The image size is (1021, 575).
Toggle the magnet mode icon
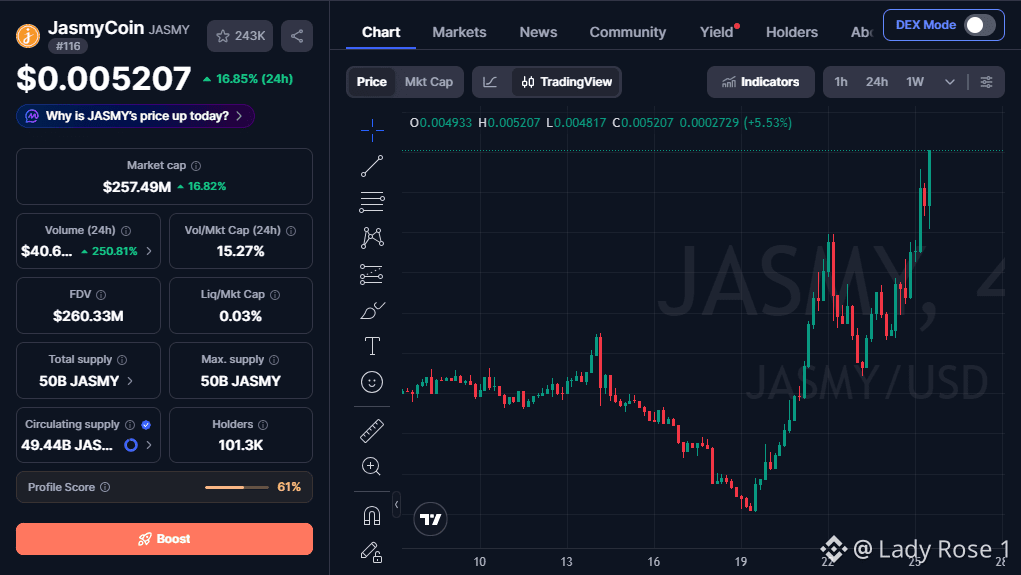pyautogui.click(x=372, y=516)
